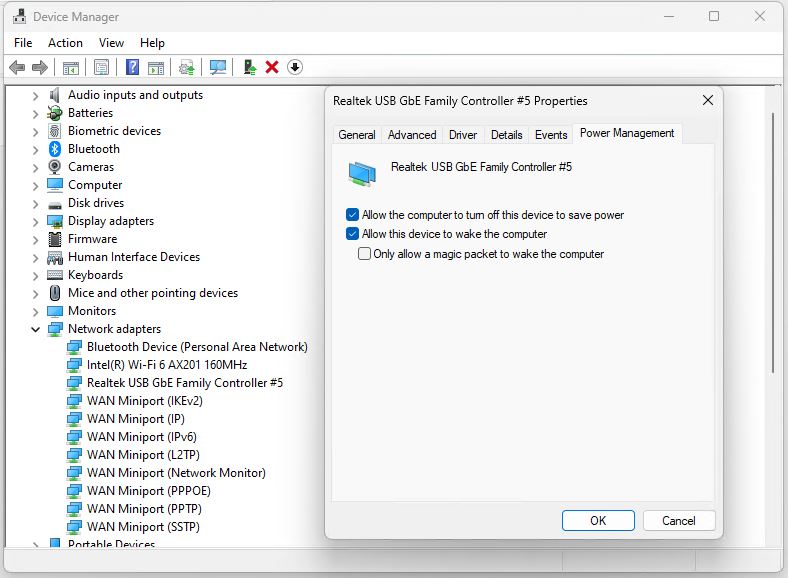
Task: Expand the Keyboards node
Action: [x=35, y=276]
